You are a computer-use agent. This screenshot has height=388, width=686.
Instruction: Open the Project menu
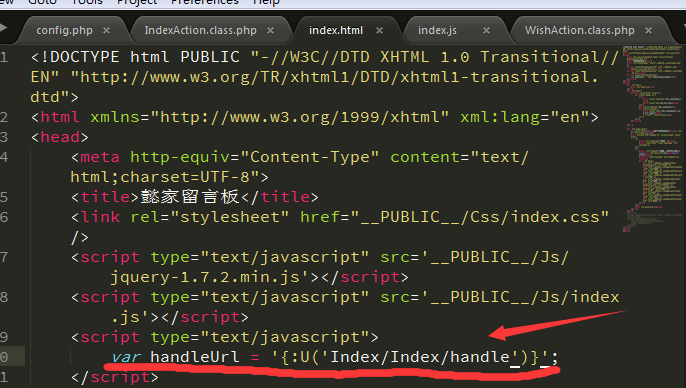click(137, 2)
